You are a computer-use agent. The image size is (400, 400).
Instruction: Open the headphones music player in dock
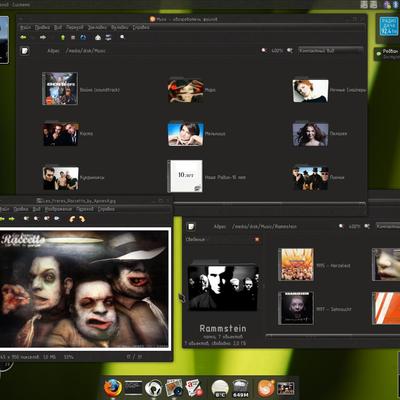[153, 388]
